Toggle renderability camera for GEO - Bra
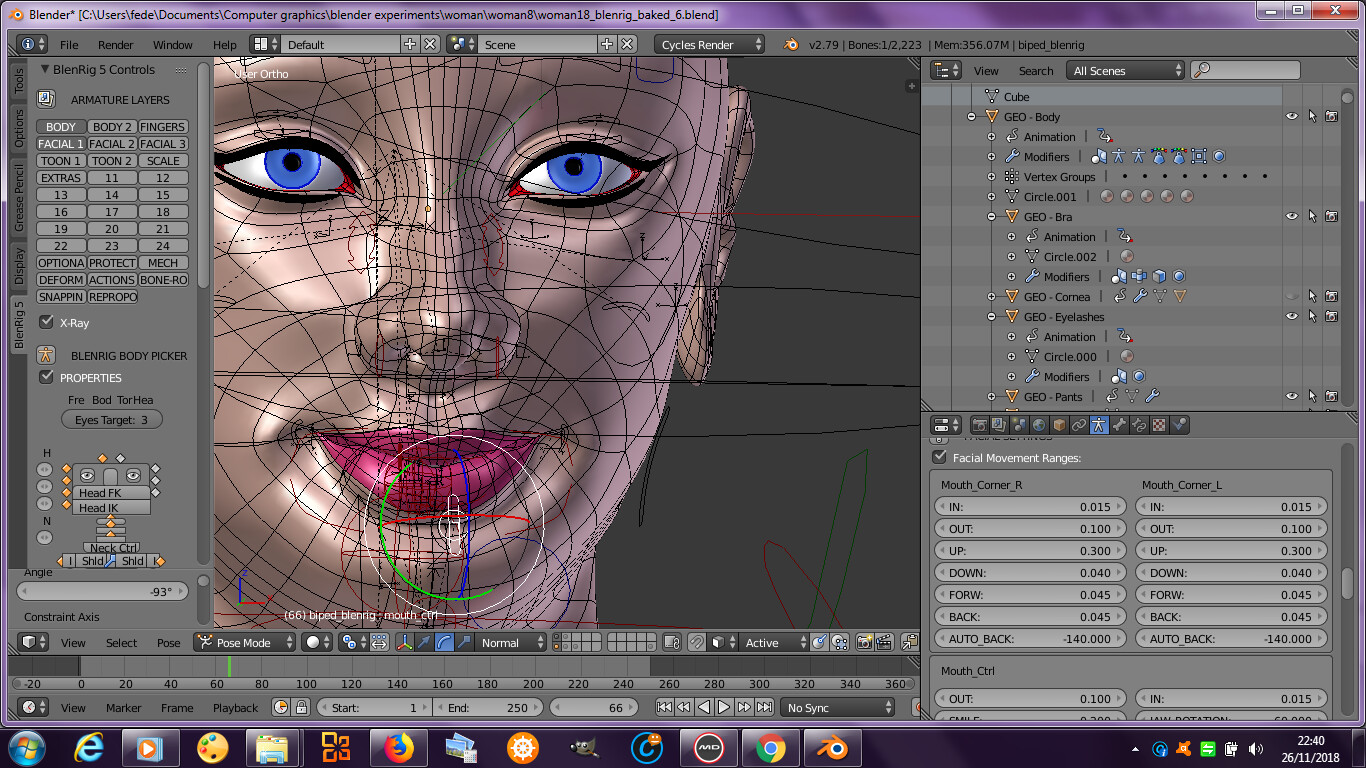 pyautogui.click(x=1331, y=217)
